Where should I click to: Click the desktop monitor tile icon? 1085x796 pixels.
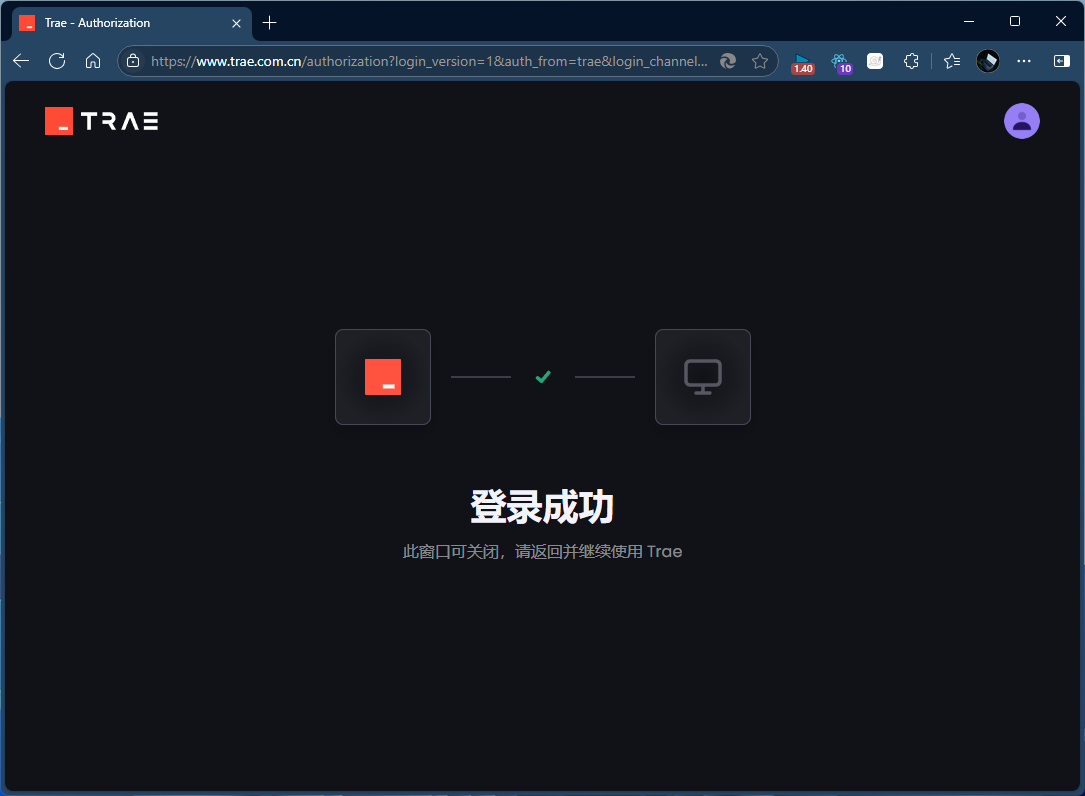click(x=702, y=377)
